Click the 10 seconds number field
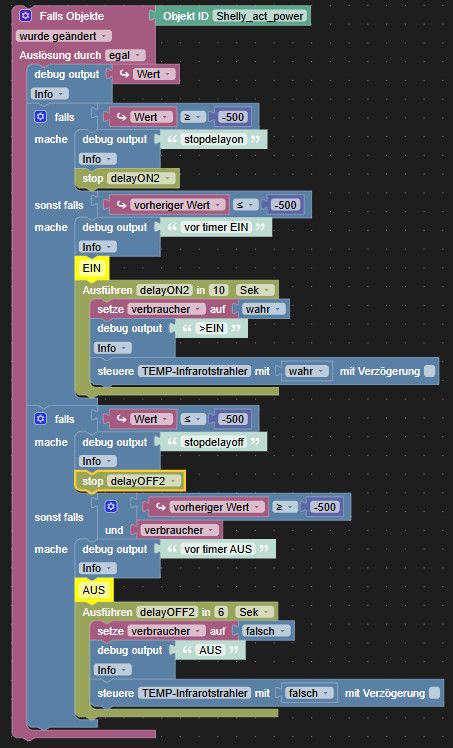Viewport: 453px width, 748px height. tap(219, 290)
